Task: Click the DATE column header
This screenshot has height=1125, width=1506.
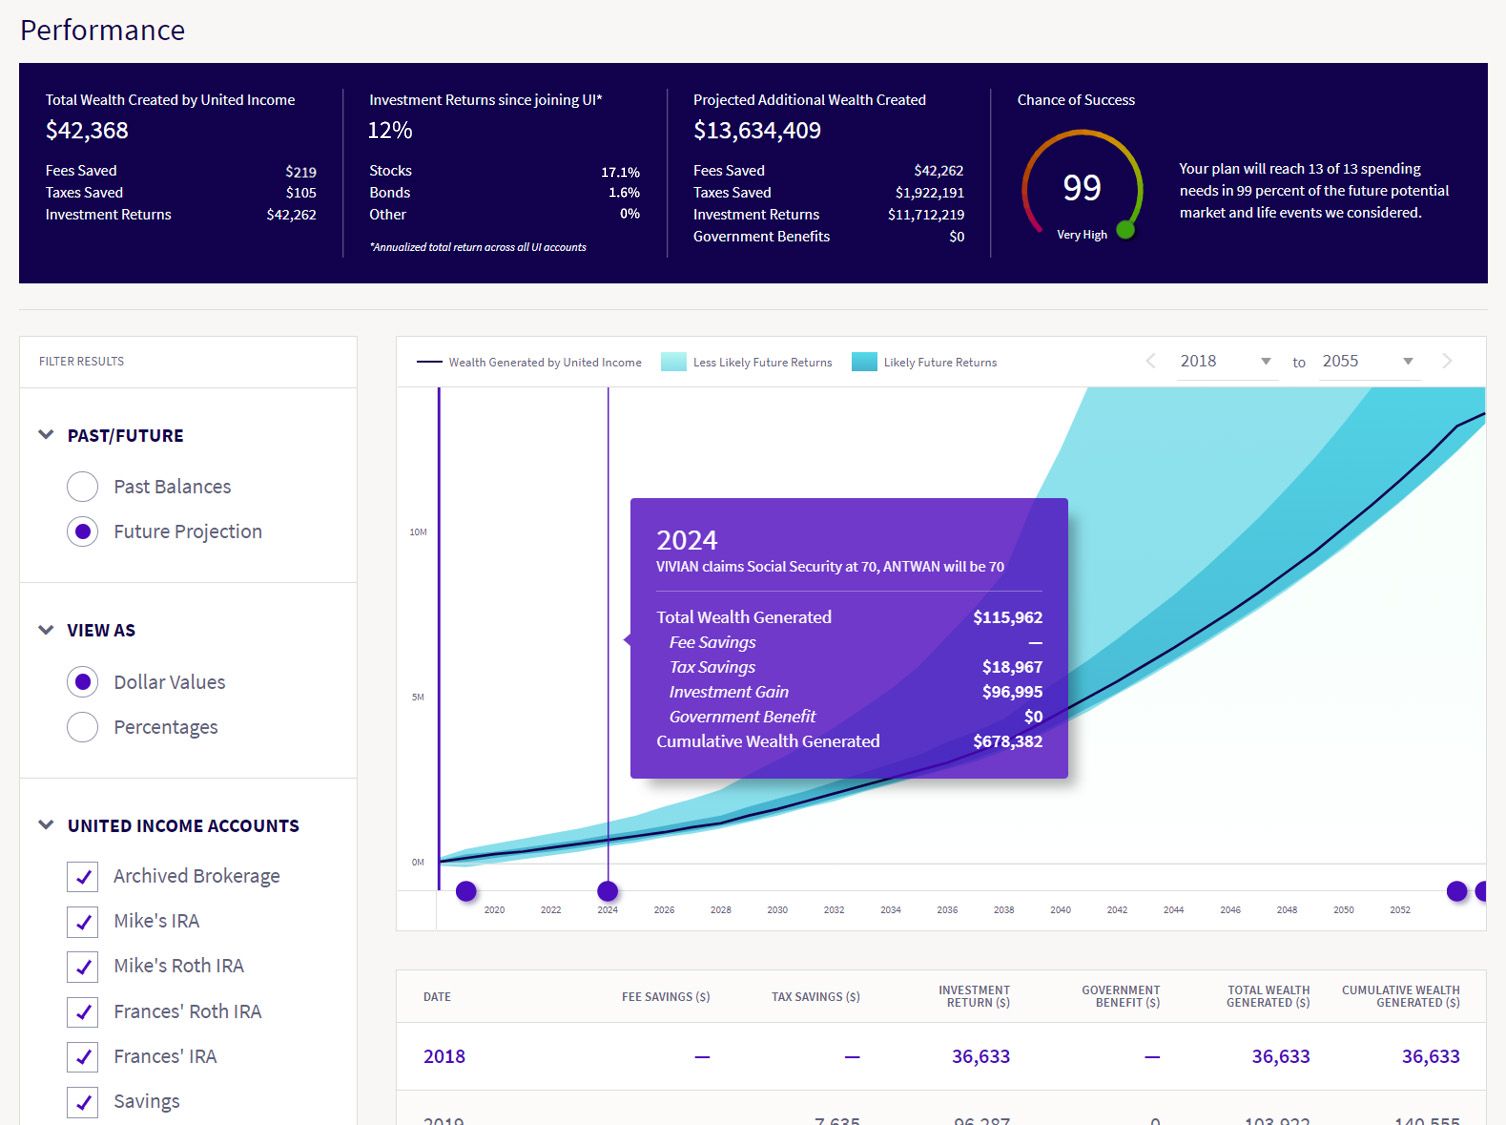Action: [437, 997]
